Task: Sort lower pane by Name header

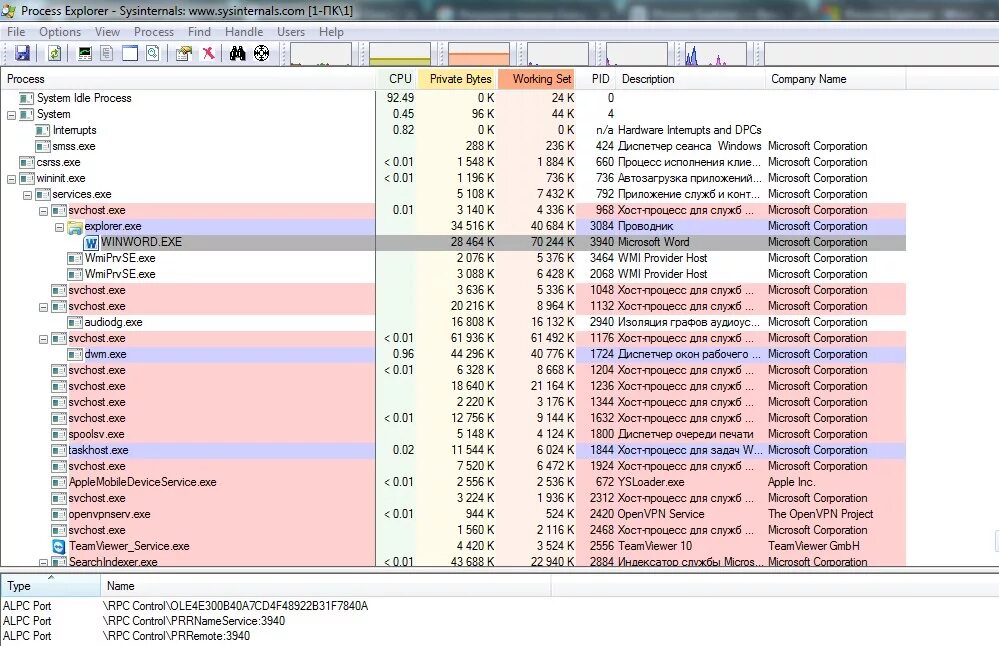Action: pyautogui.click(x=325, y=586)
